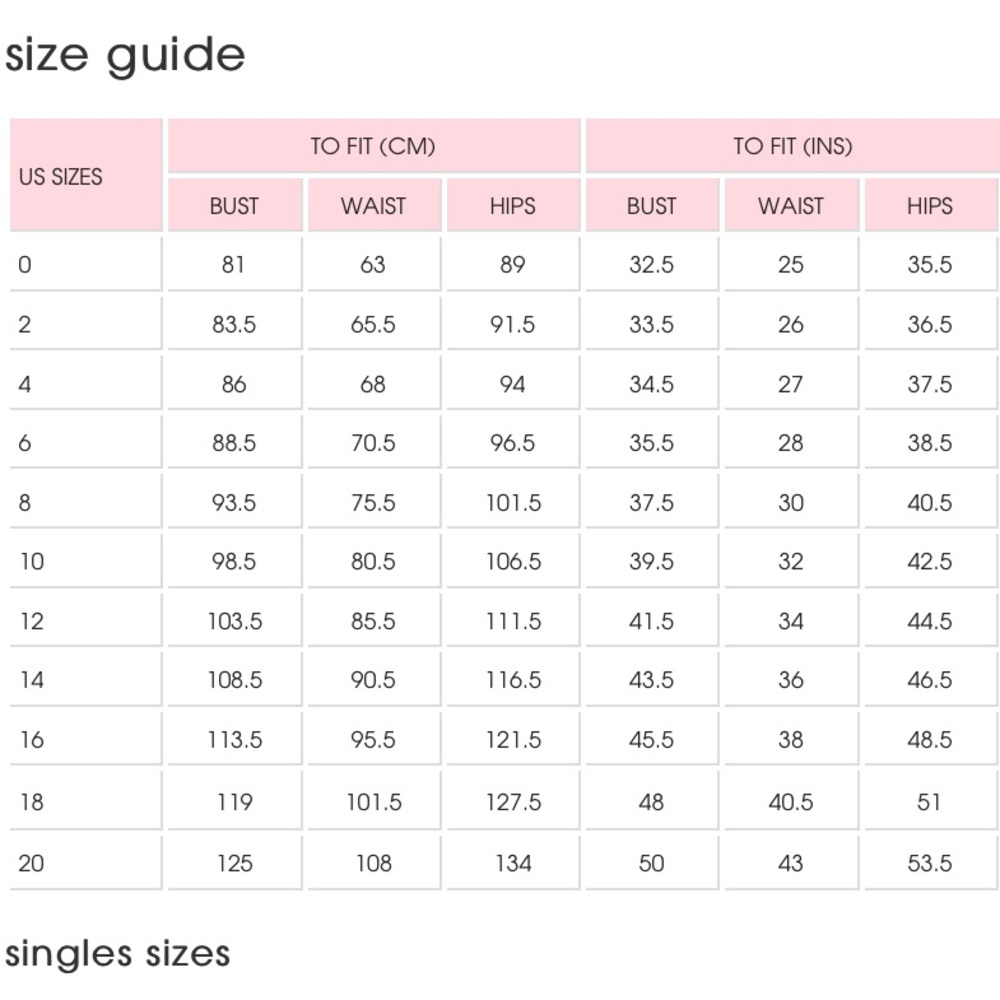Click the HIPS column header under INS
Viewport: 1000px width, 1000px height.
point(930,205)
